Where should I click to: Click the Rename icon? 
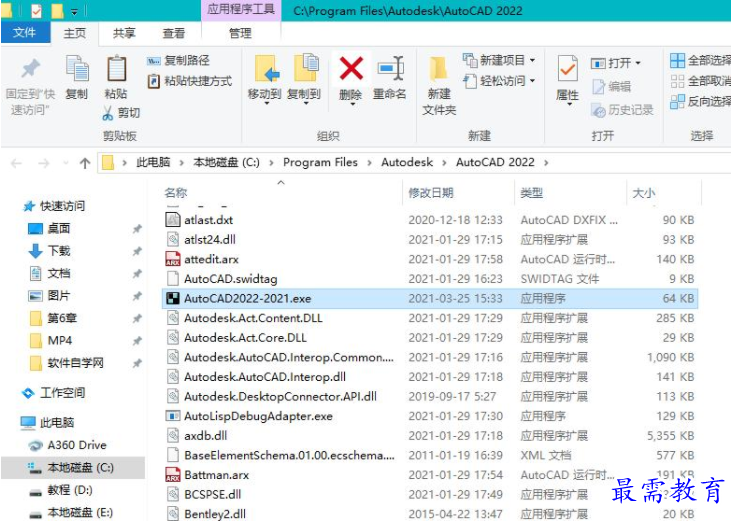(x=390, y=68)
